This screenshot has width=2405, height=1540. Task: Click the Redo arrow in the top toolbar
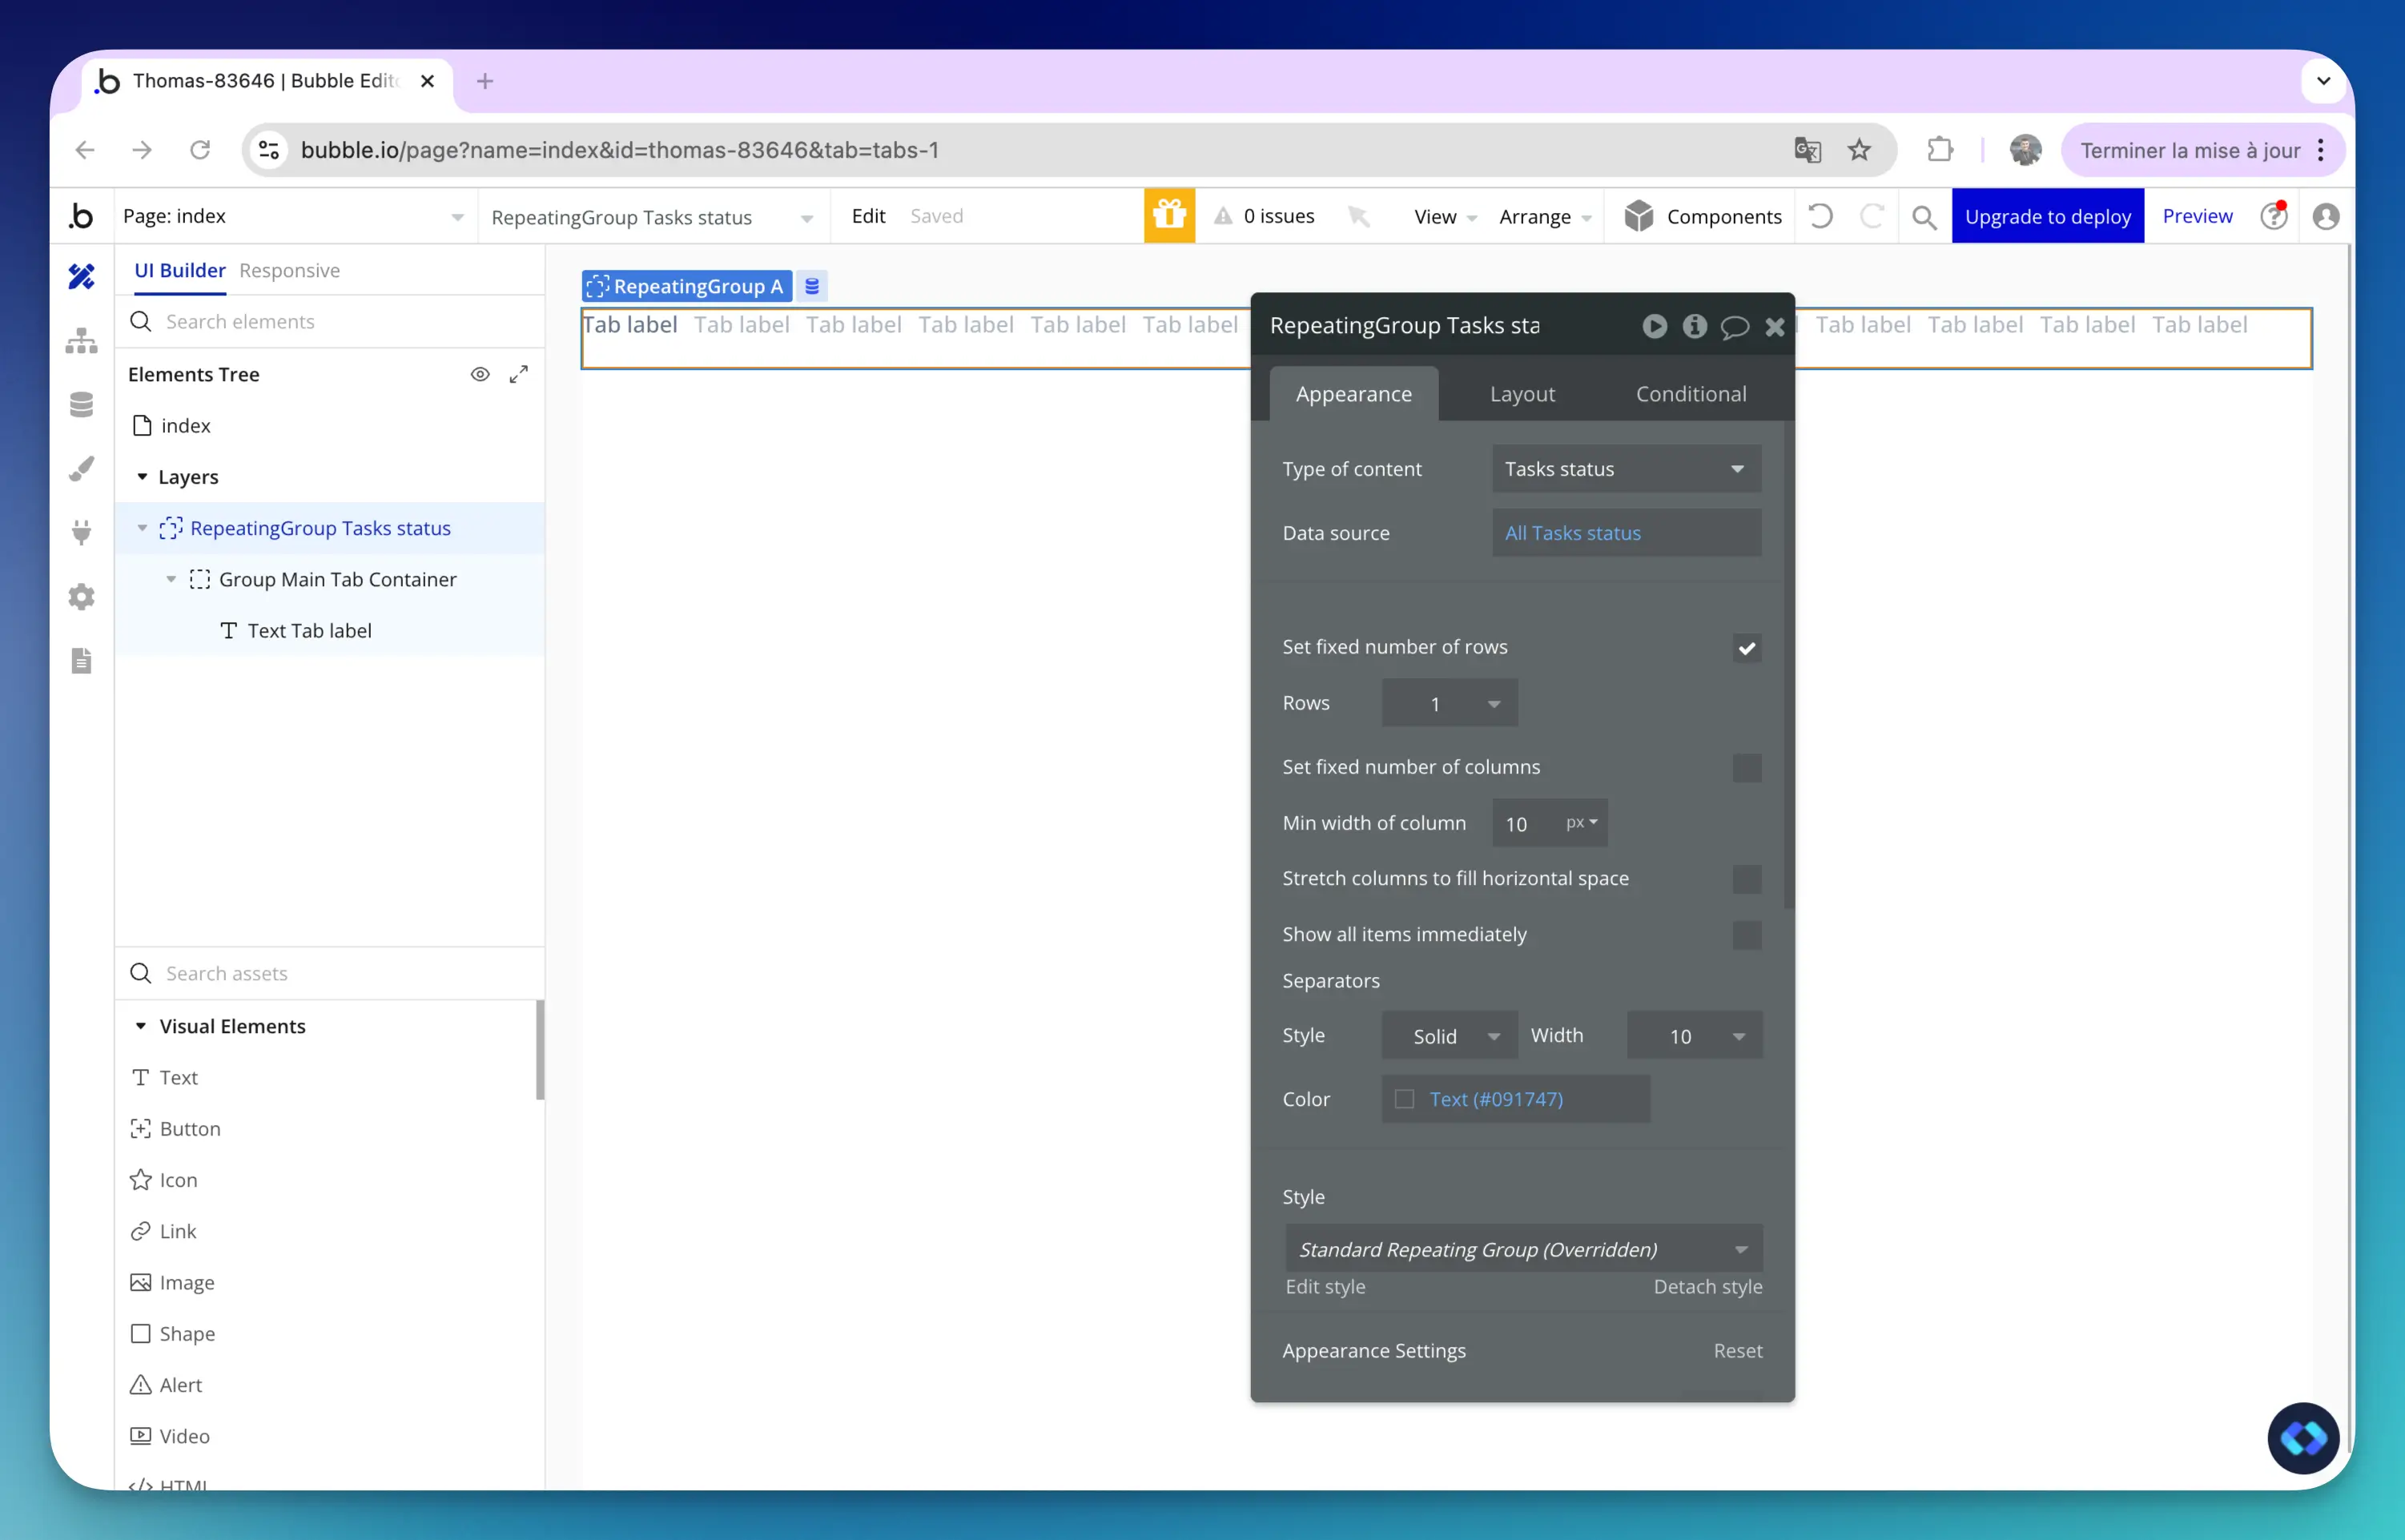pyautogui.click(x=1872, y=216)
